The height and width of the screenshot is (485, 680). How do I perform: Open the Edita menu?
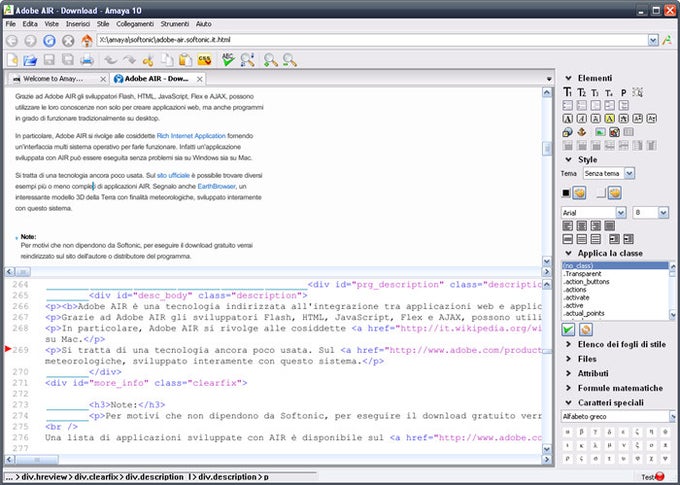30,24
